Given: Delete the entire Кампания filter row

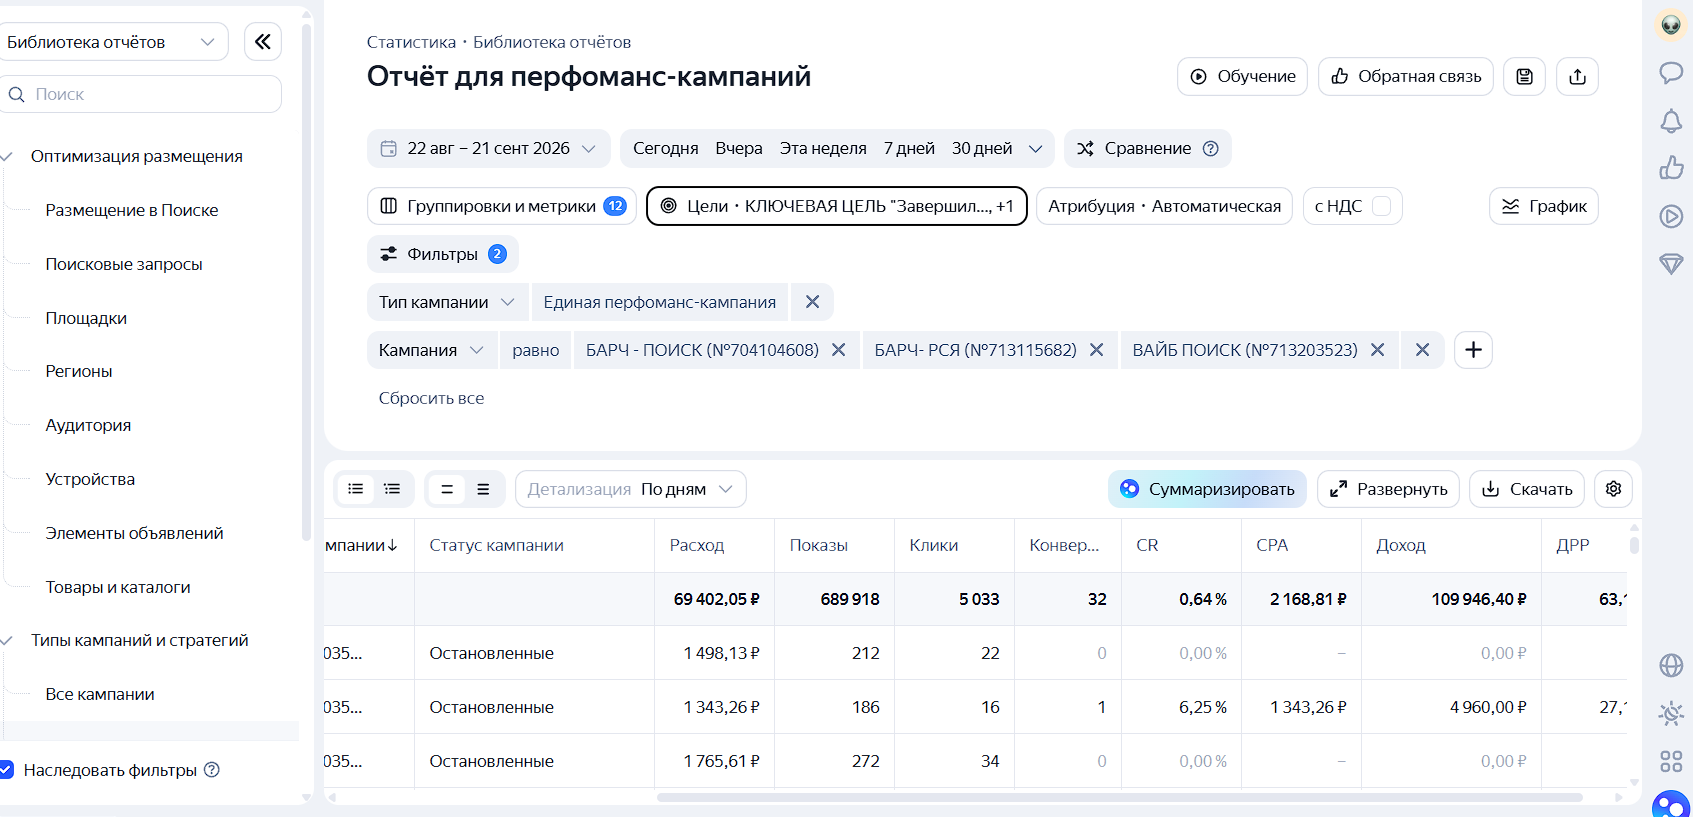Looking at the screenshot, I should [x=1422, y=350].
